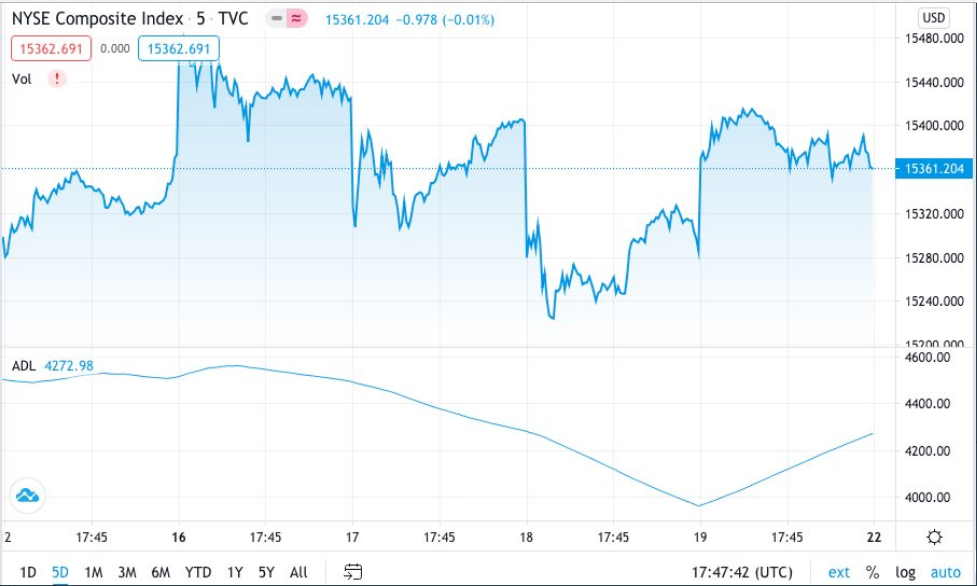Click the gray market status pill icon
Image resolution: width=977 pixels, height=586 pixels.
pyautogui.click(x=277, y=19)
